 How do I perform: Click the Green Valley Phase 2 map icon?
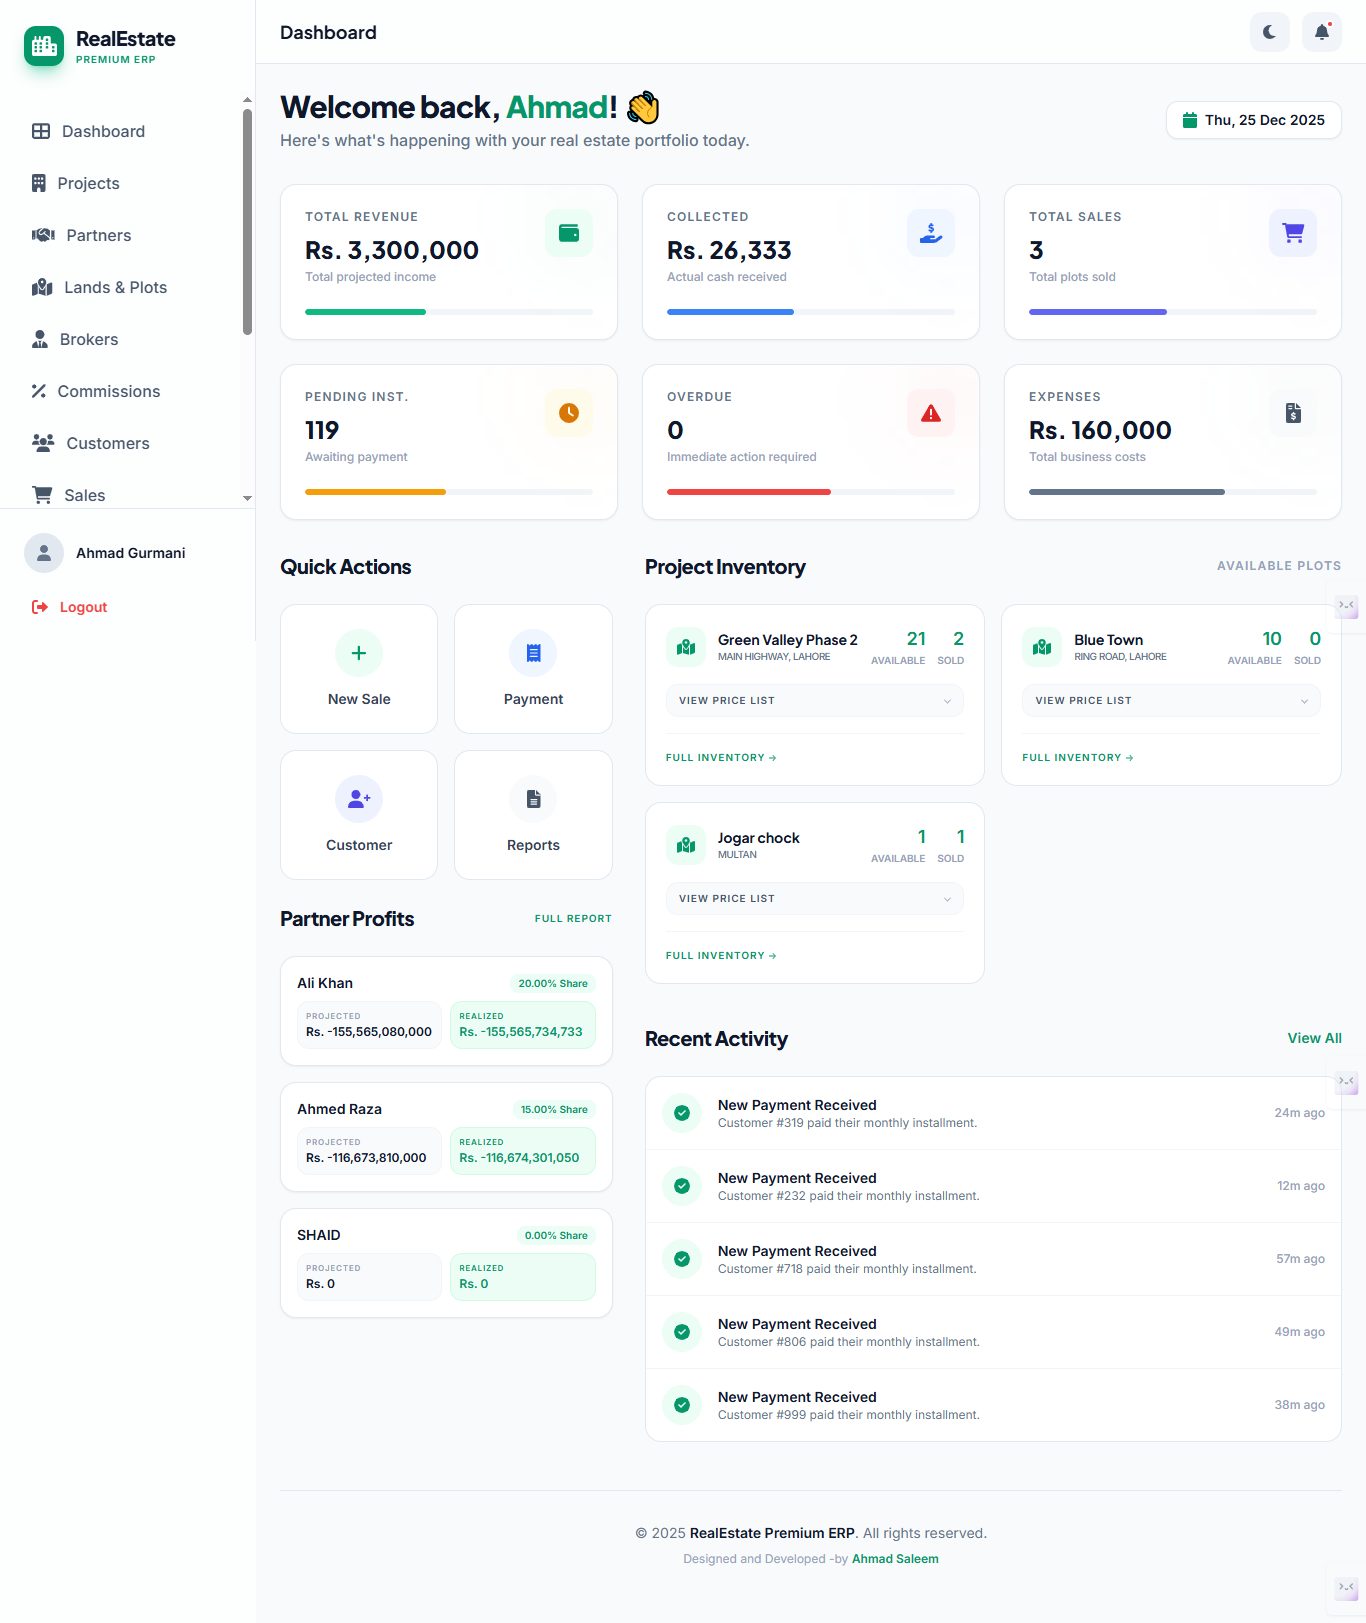click(x=686, y=647)
